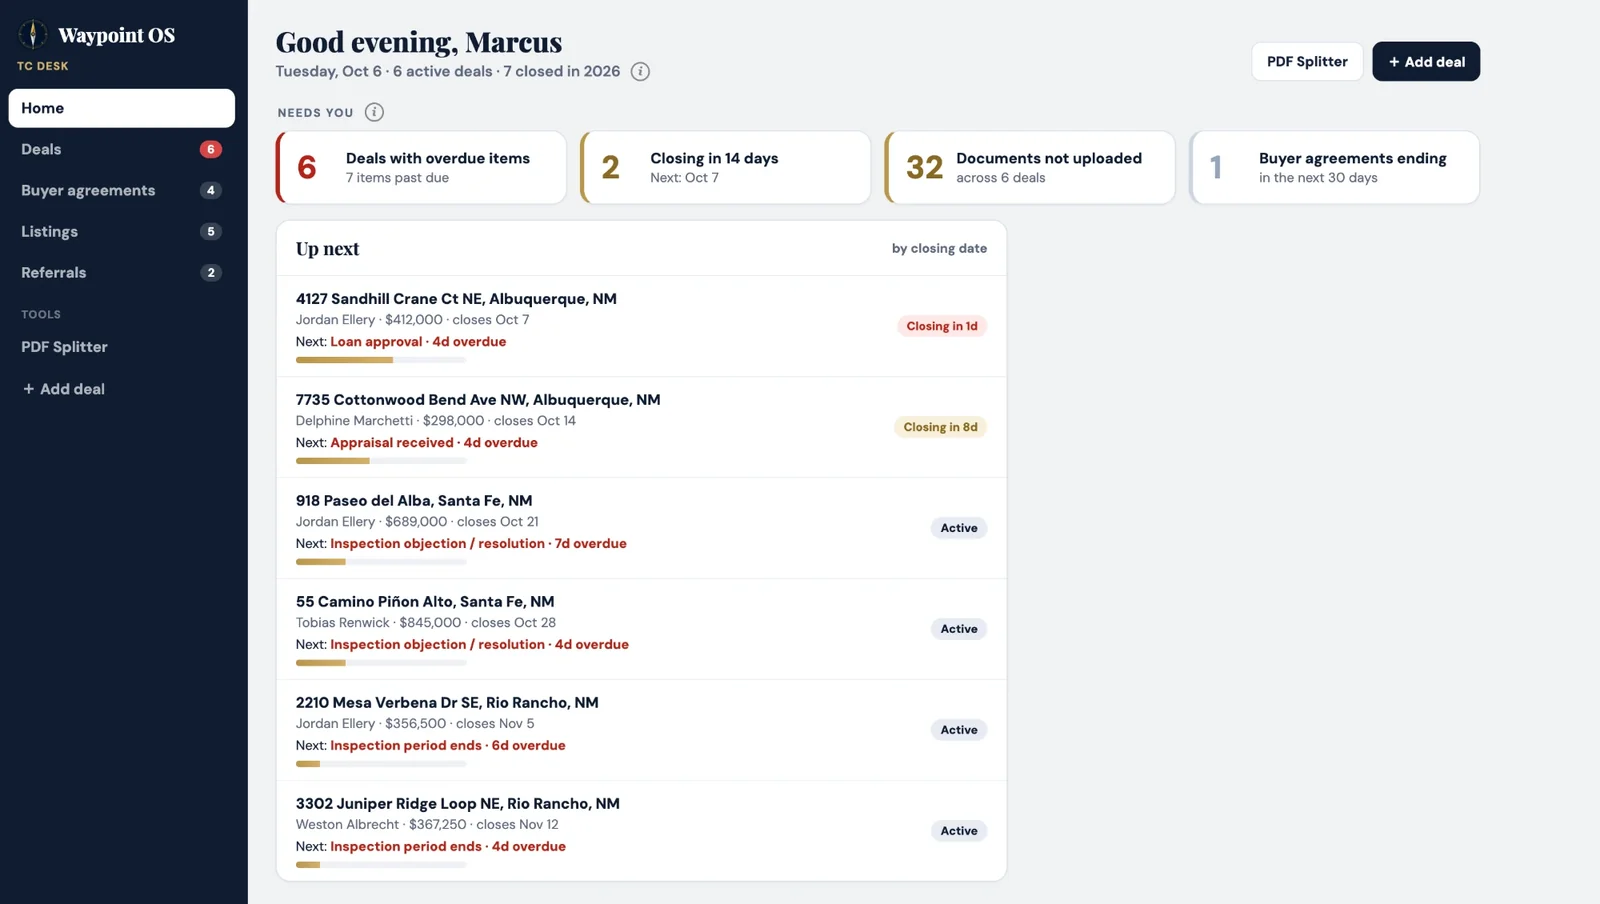Click the Appraisal received 4d overdue text
The height and width of the screenshot is (904, 1600).
point(434,443)
